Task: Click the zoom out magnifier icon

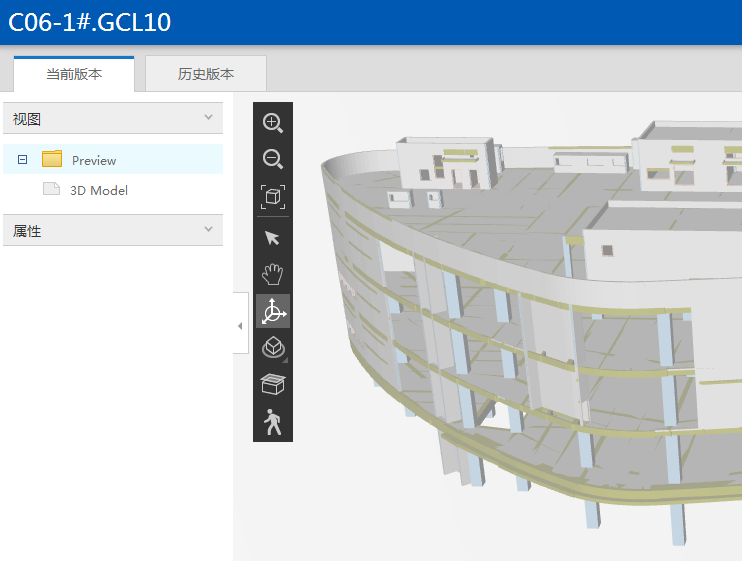Action: click(x=272, y=159)
